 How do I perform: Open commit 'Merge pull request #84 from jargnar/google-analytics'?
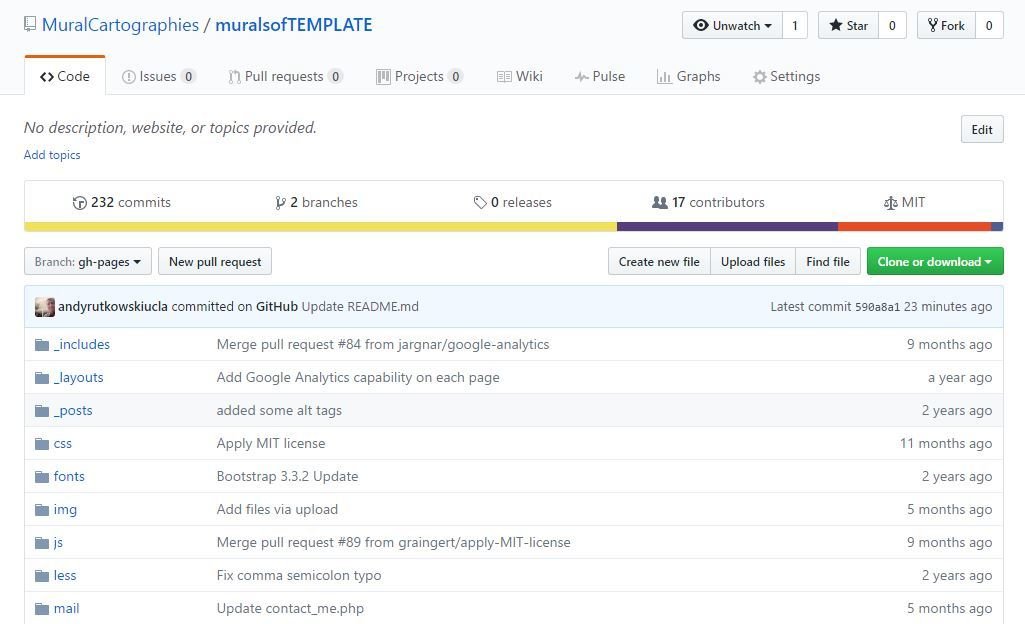tap(383, 345)
